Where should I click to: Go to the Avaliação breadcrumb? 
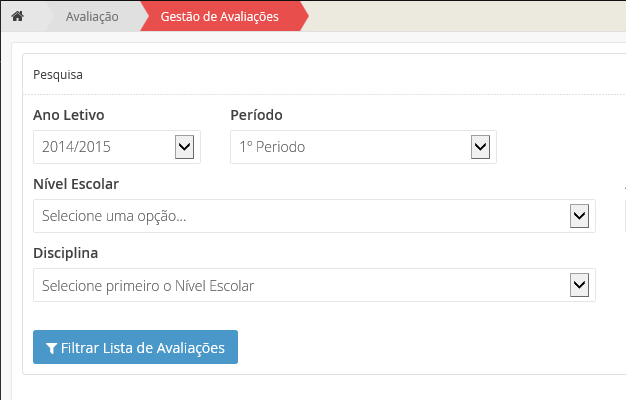pos(92,17)
